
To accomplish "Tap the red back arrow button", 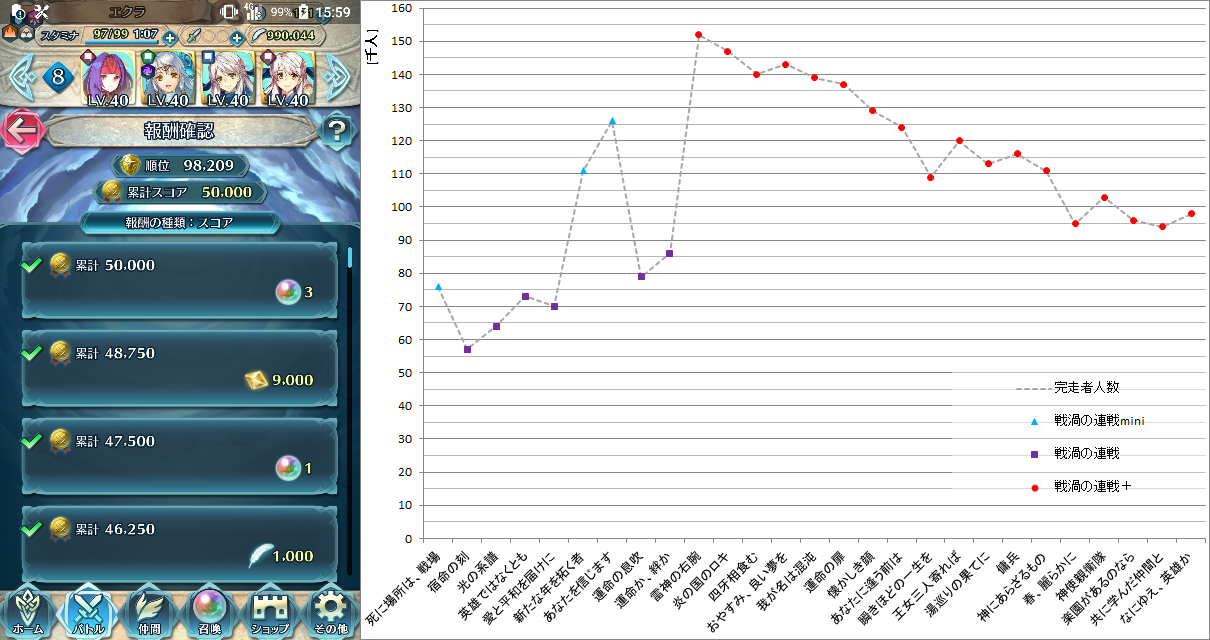I will [24, 129].
